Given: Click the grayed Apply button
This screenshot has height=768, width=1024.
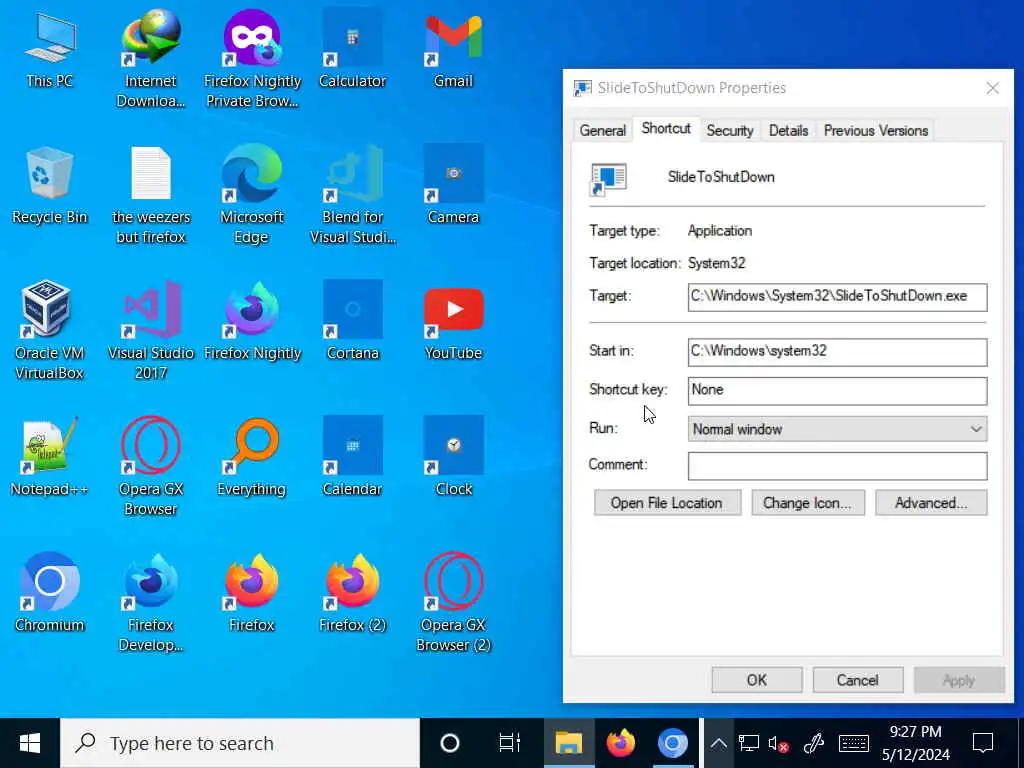Looking at the screenshot, I should click(x=959, y=680).
